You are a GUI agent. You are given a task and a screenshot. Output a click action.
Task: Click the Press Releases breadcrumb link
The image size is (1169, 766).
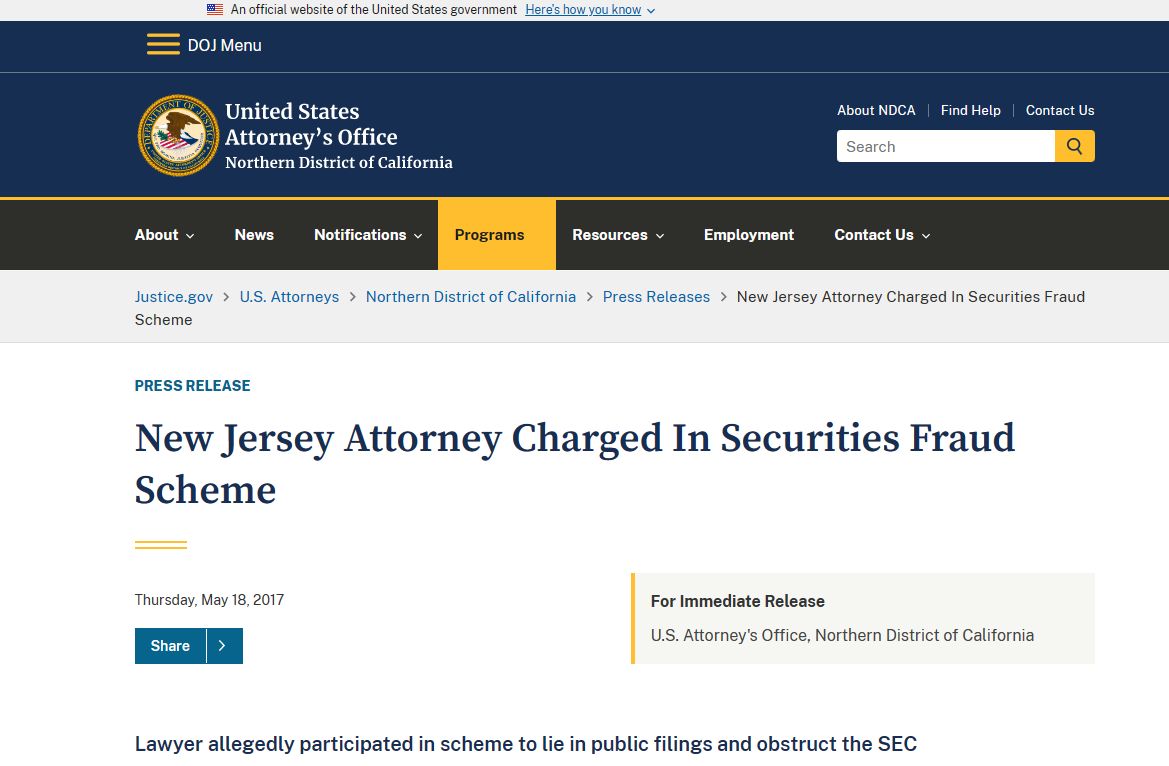pyautogui.click(x=656, y=297)
